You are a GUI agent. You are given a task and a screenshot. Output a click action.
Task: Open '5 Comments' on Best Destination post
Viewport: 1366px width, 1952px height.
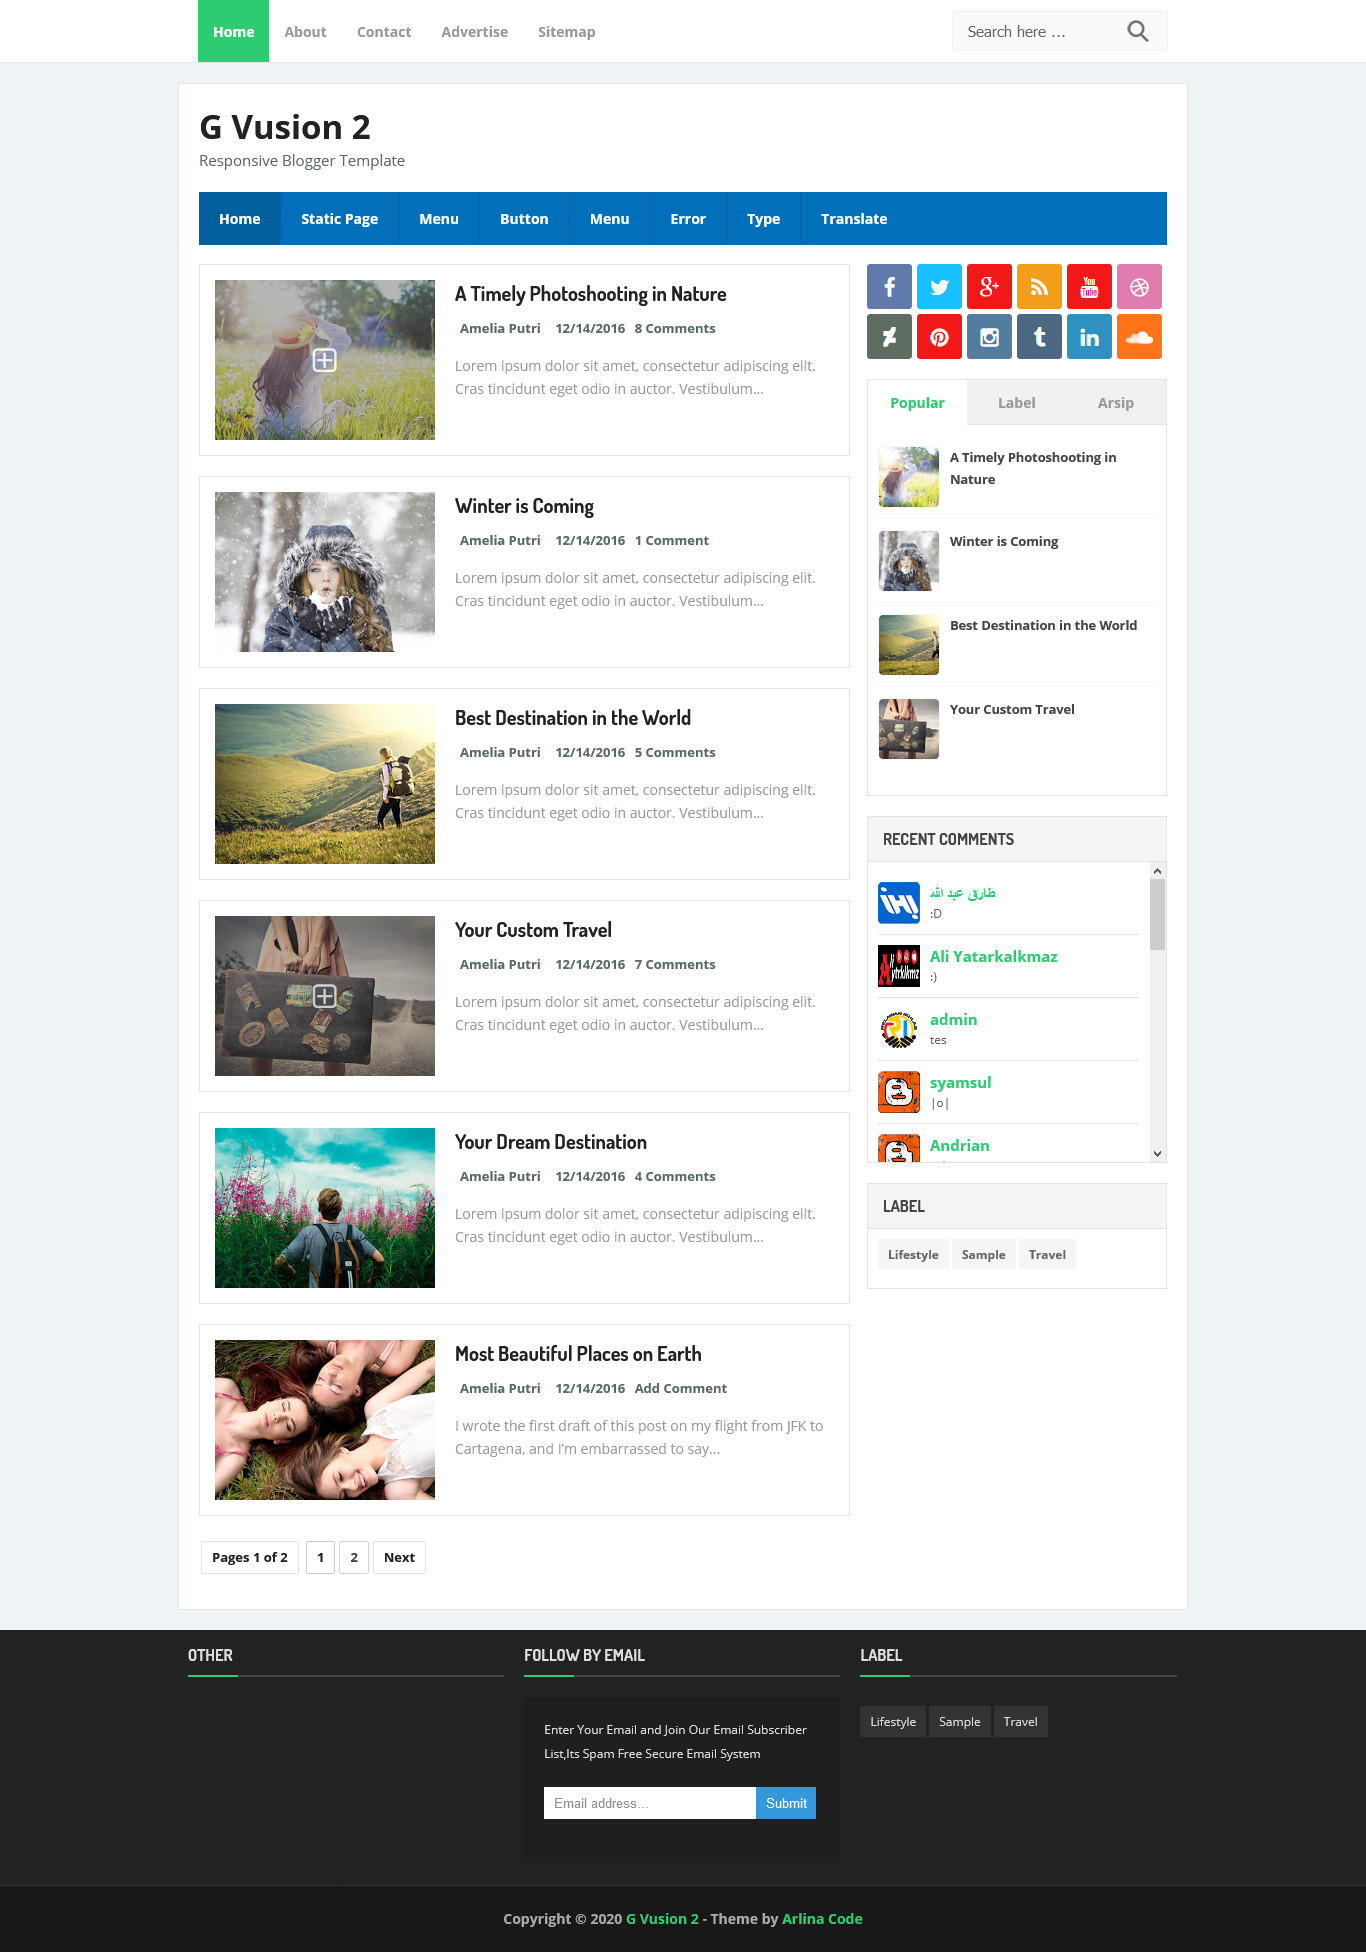click(675, 752)
